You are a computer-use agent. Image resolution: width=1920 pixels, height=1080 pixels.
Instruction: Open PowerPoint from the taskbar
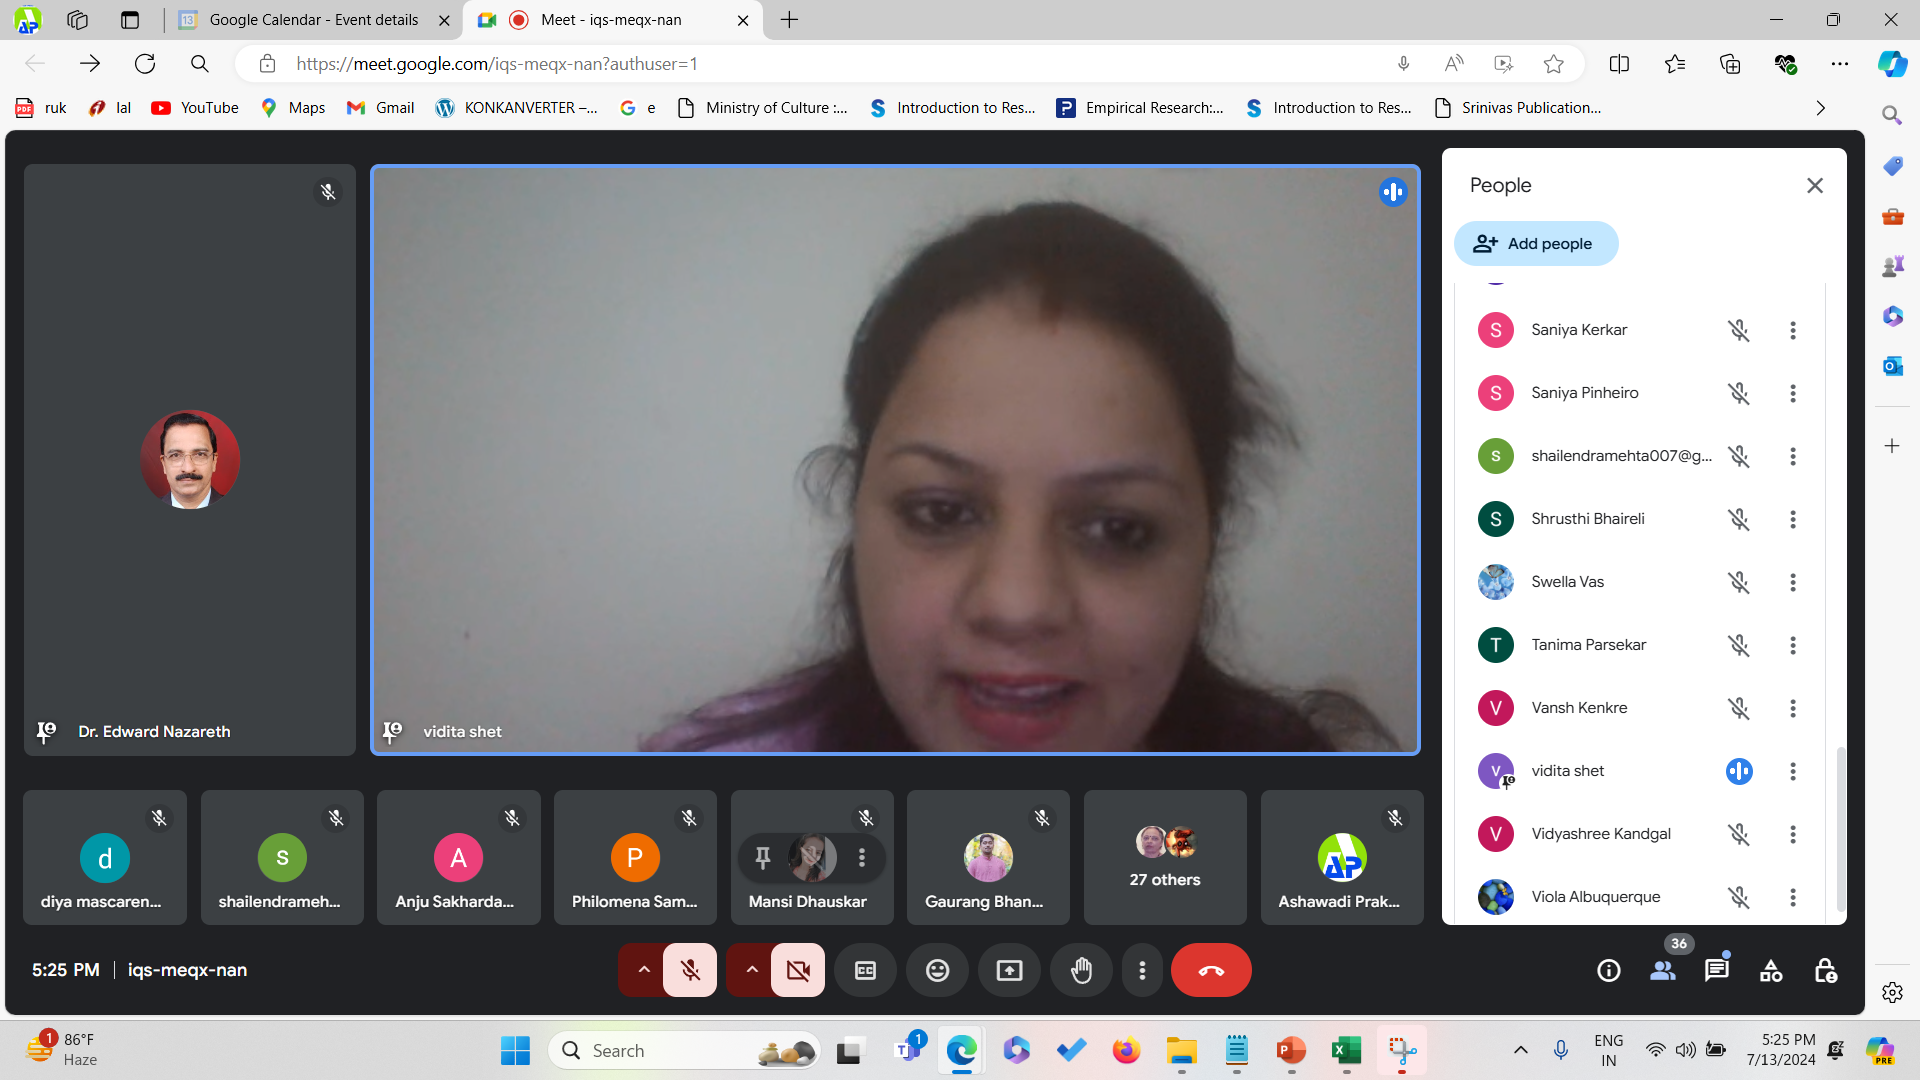[1291, 1050]
